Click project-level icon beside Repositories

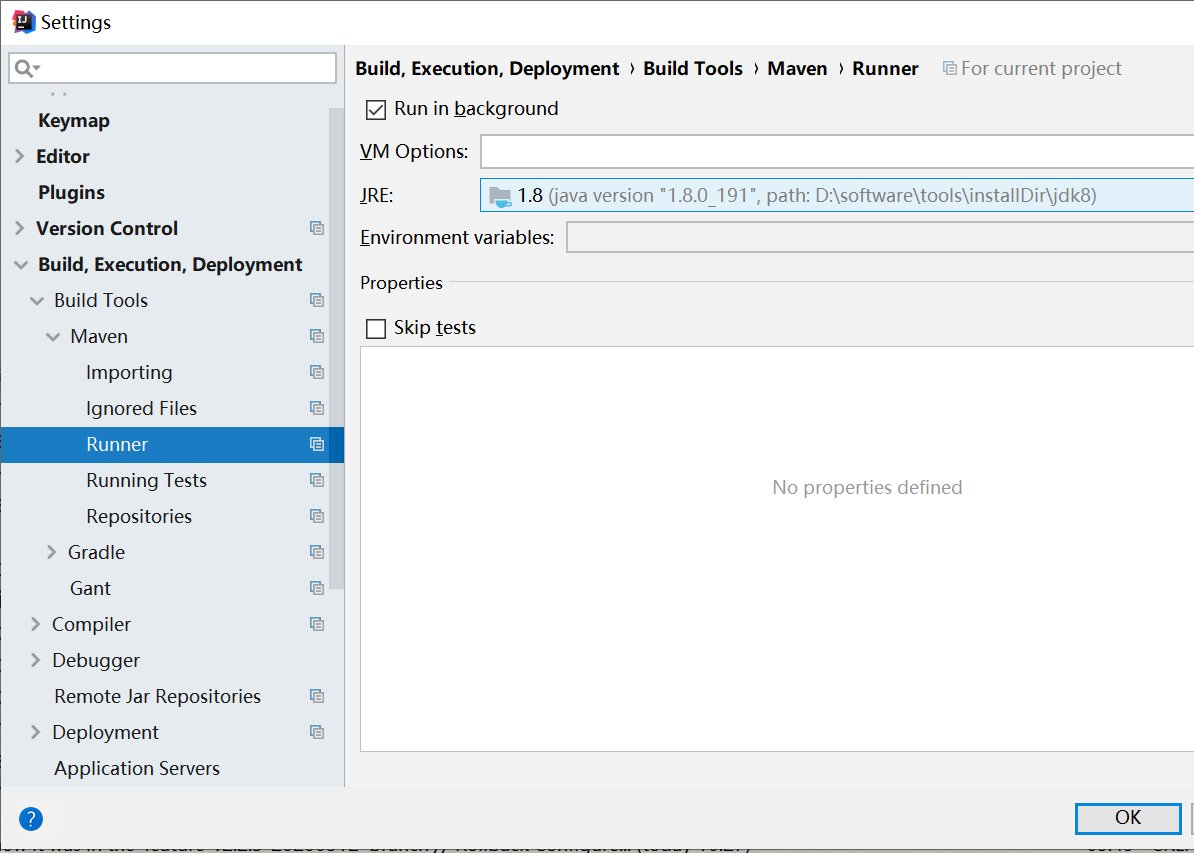click(317, 516)
